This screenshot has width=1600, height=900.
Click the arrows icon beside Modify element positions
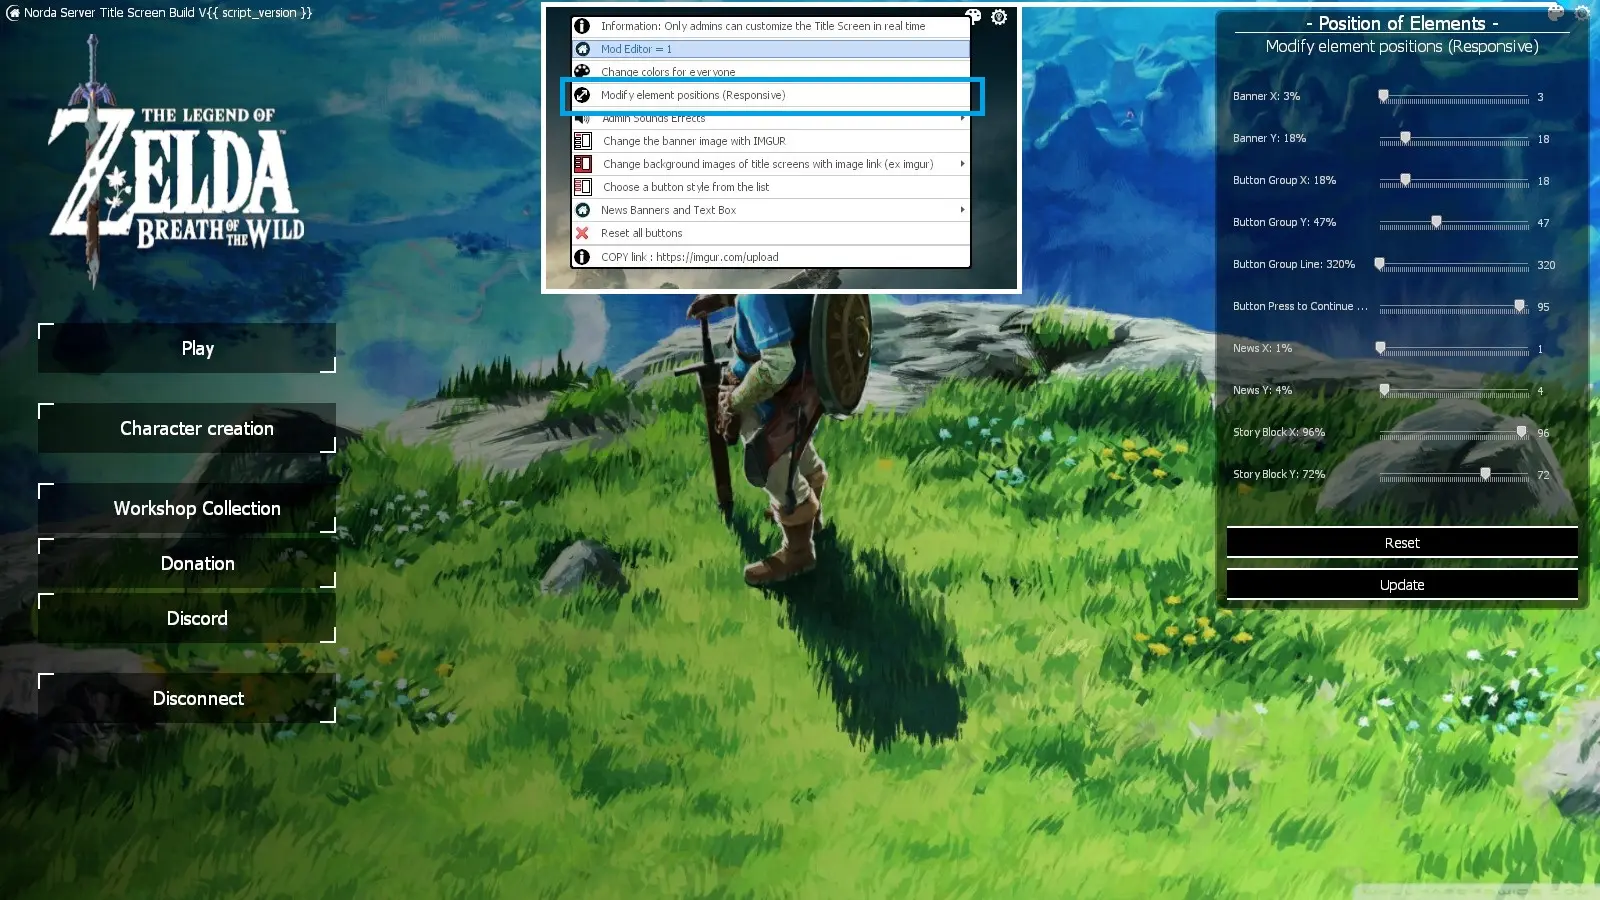582,95
